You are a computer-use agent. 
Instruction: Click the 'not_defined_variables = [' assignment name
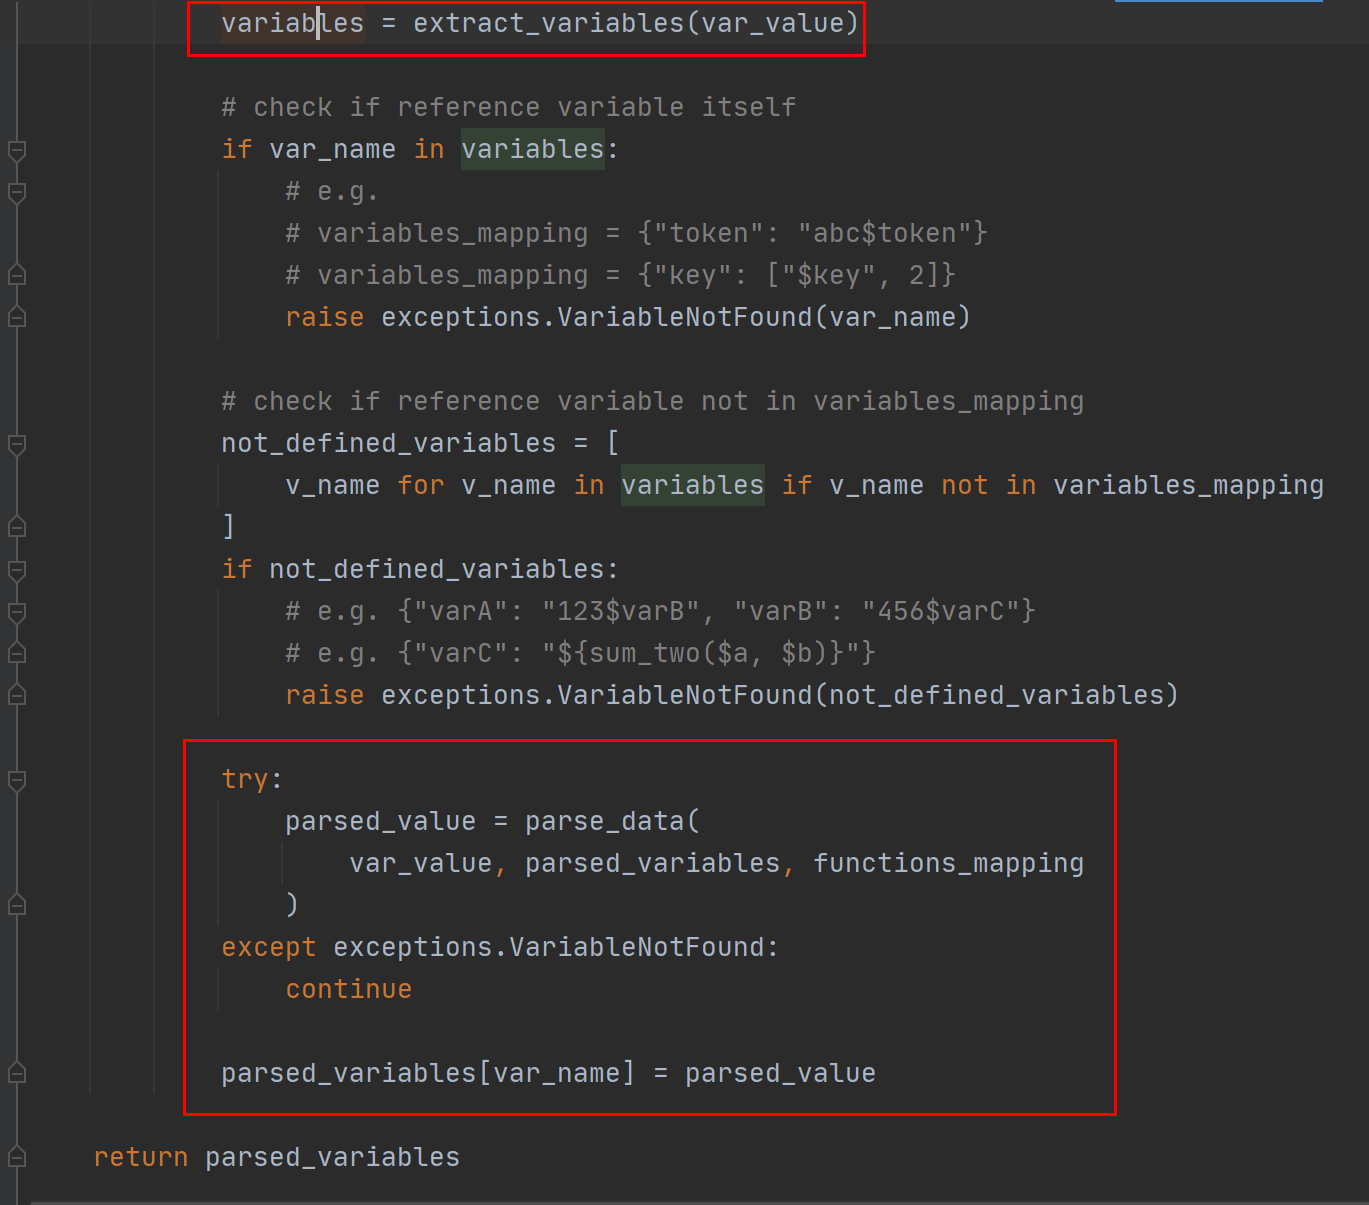388,443
